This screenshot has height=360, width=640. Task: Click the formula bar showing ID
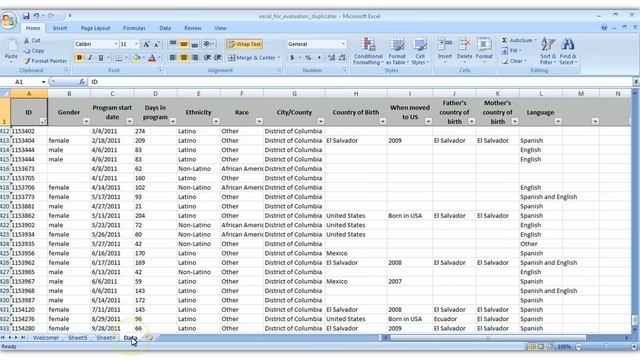click(359, 82)
